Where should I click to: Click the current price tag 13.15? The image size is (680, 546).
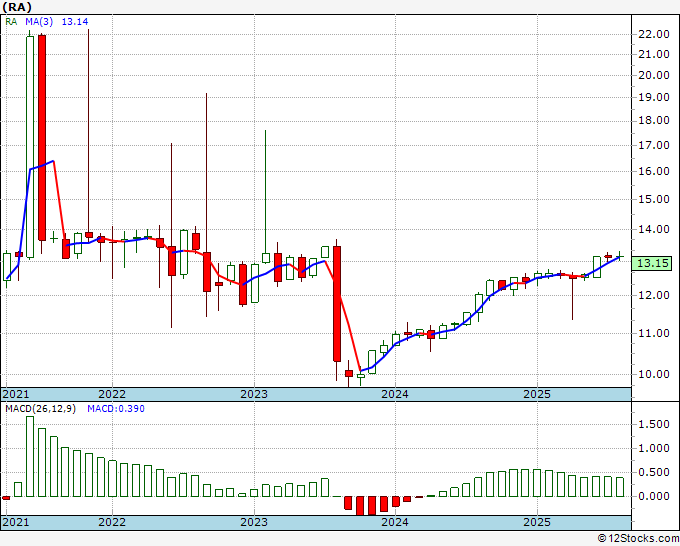point(652,263)
